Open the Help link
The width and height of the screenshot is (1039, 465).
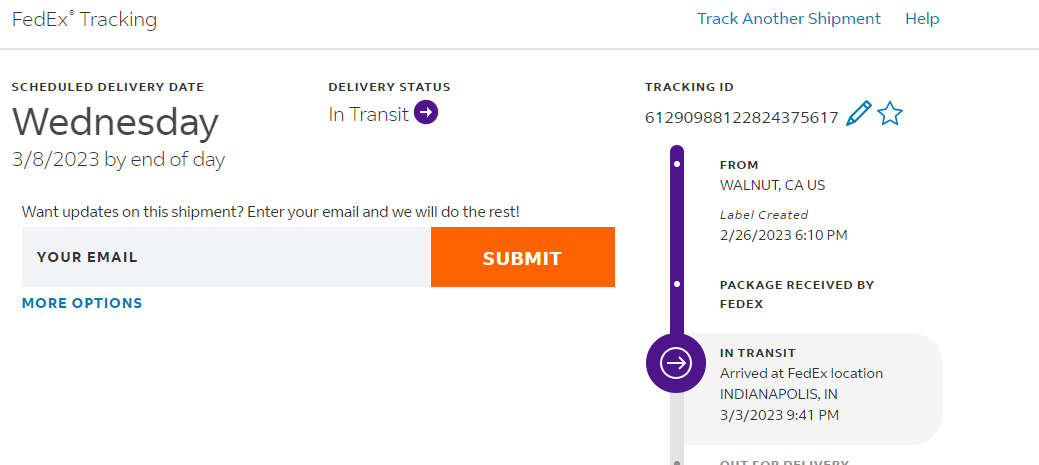pos(922,19)
